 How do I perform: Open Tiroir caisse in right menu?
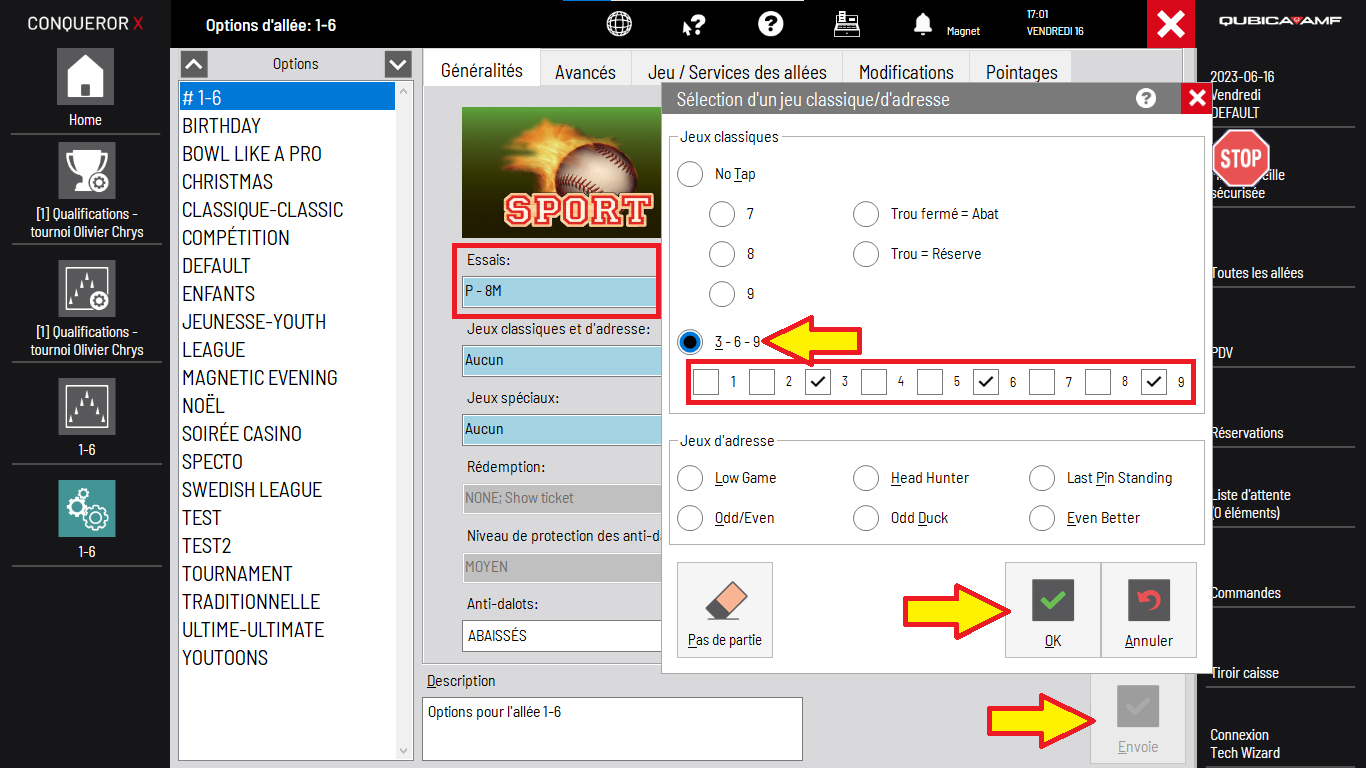click(1244, 673)
